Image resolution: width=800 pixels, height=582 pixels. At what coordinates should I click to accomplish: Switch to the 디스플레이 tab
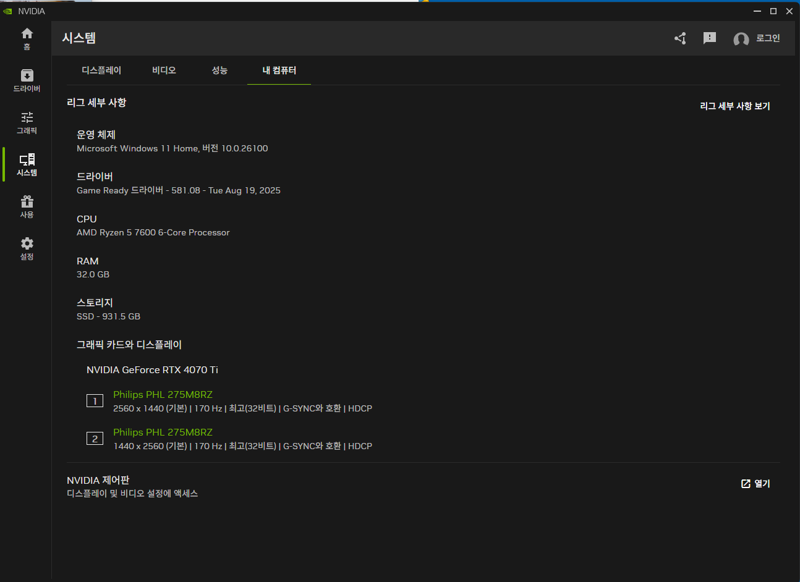point(102,70)
